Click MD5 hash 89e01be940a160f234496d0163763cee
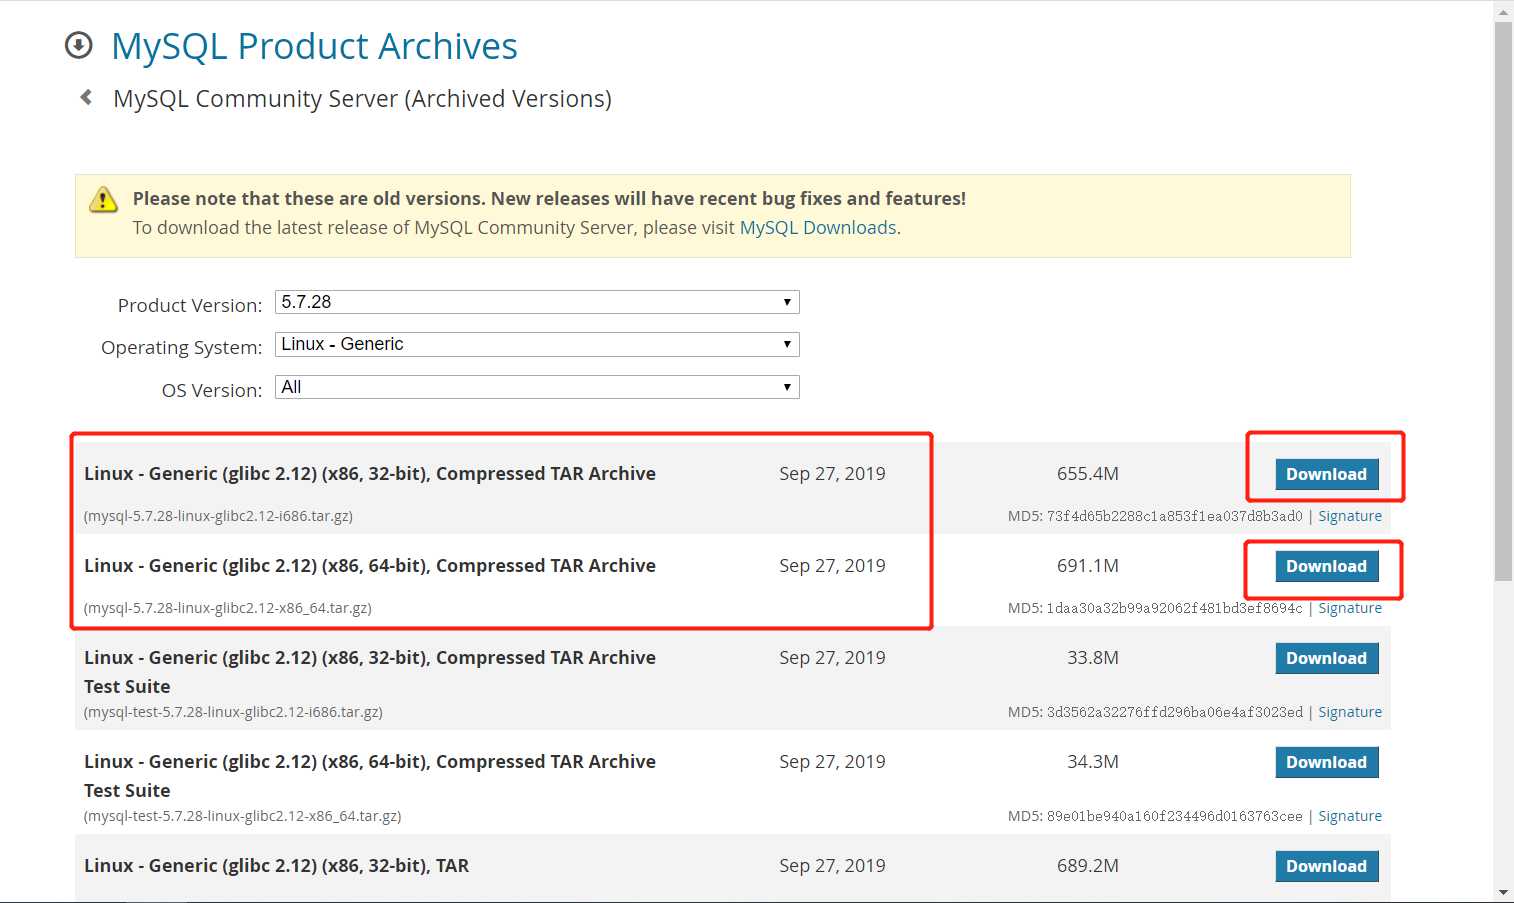1514x903 pixels. [x=1174, y=816]
